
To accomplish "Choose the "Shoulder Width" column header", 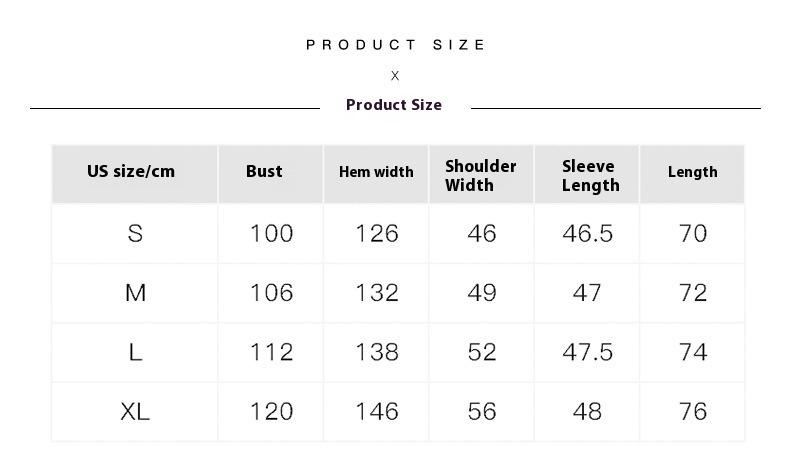I will pos(481,175).
